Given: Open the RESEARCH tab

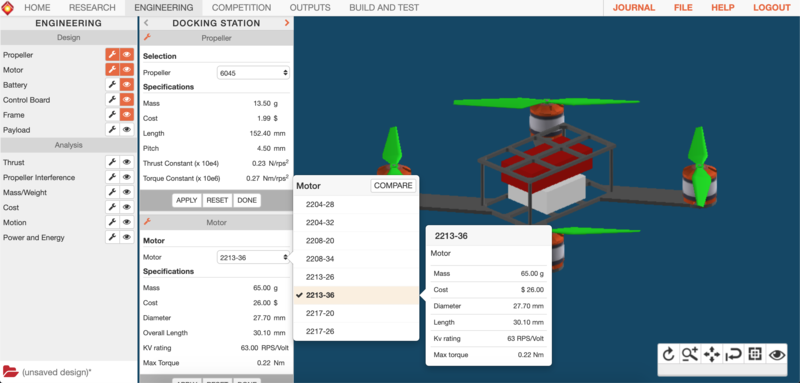Looking at the screenshot, I should (x=92, y=8).
